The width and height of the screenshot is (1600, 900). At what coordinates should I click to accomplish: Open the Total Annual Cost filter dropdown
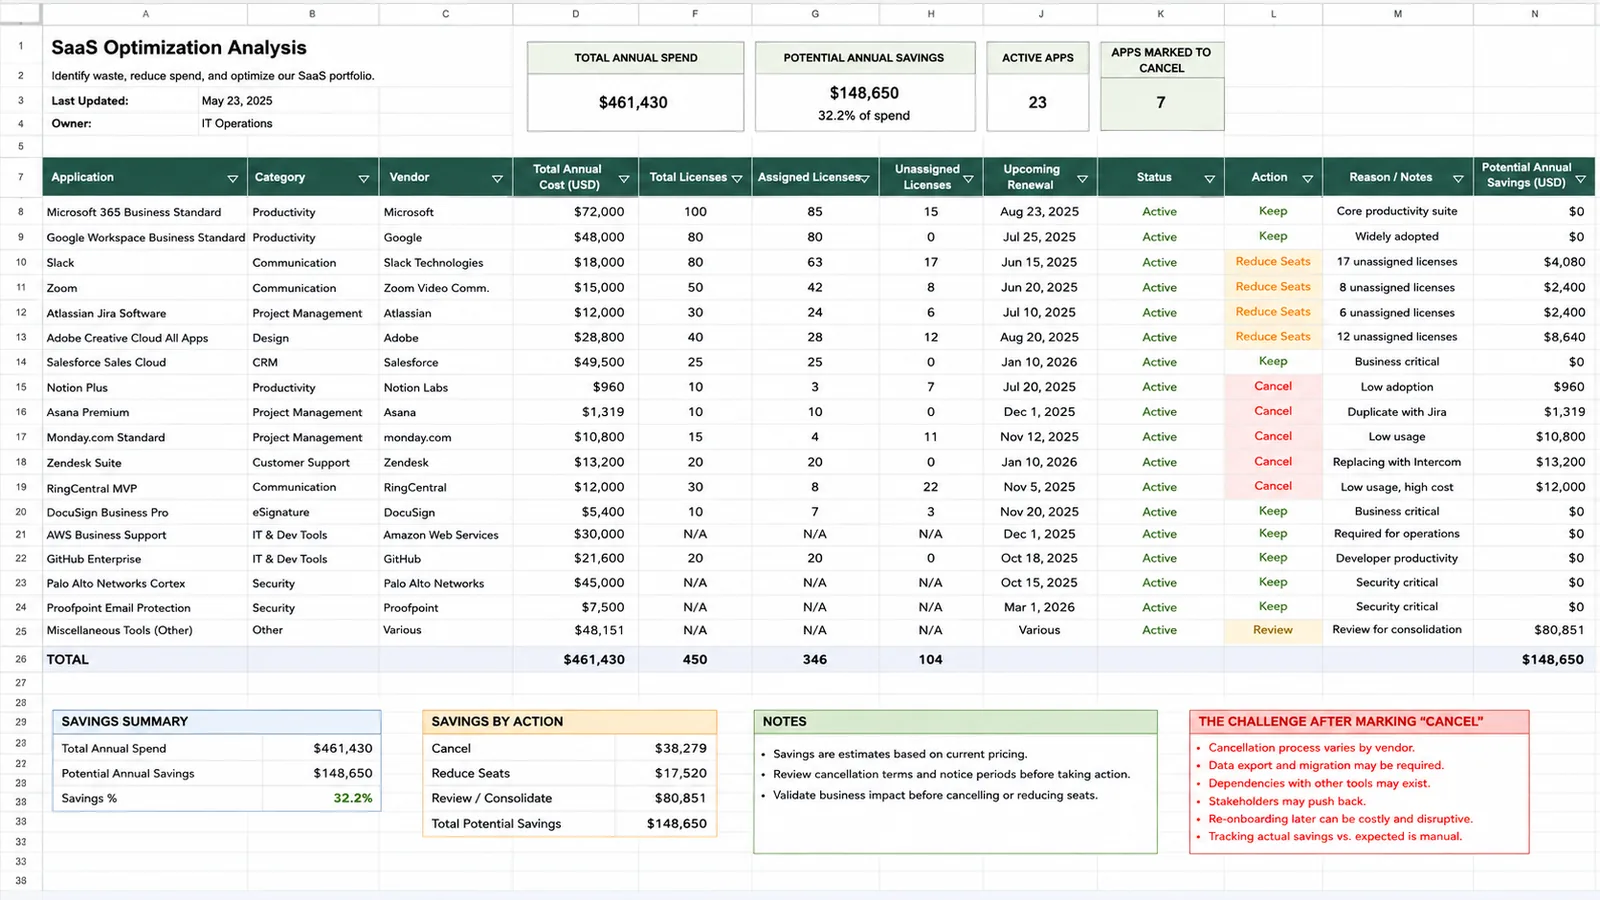624,179
